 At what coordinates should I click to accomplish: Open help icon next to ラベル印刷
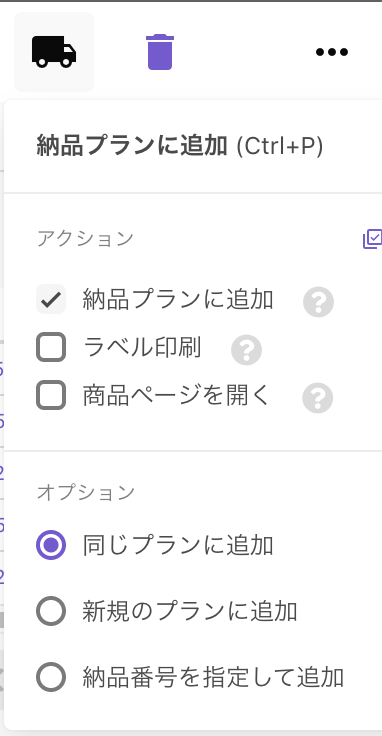246,350
